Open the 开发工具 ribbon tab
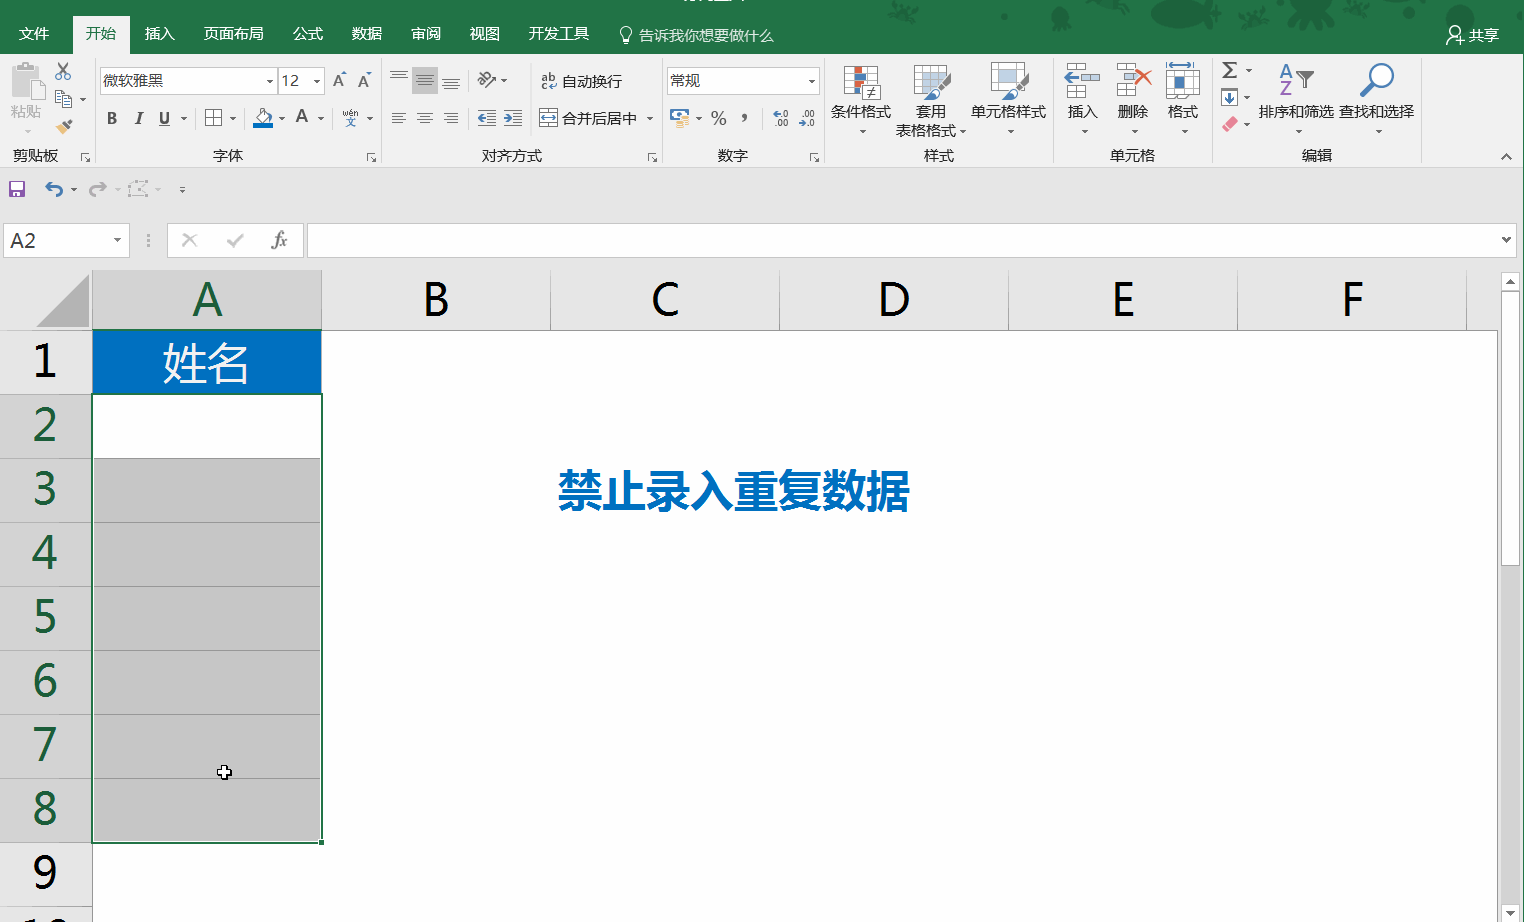 click(x=557, y=33)
